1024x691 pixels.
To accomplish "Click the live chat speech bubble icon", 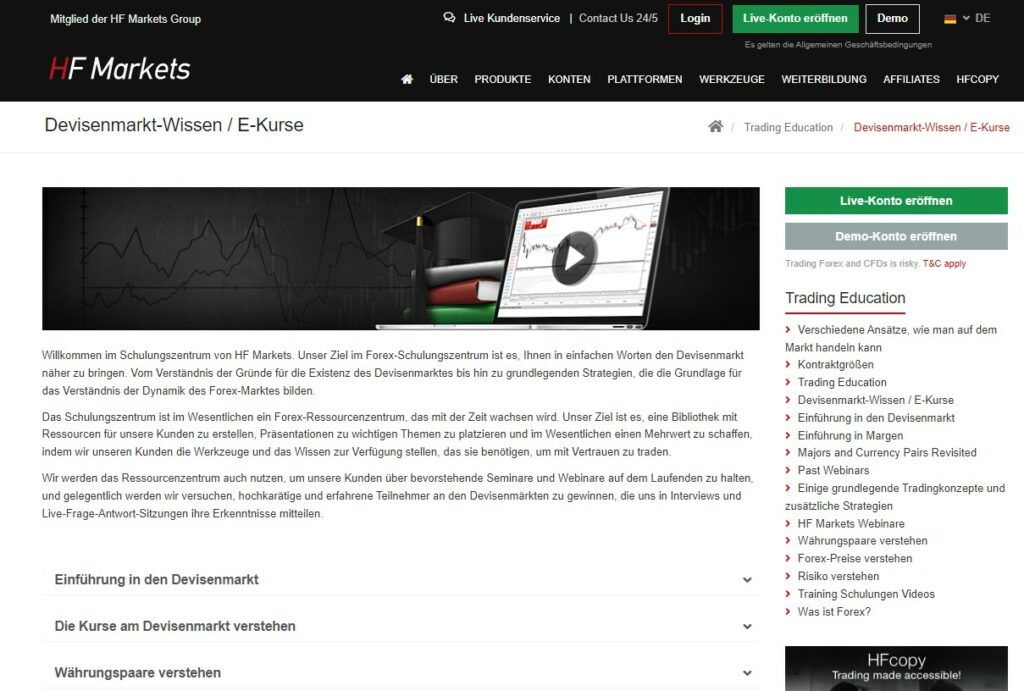I will [x=449, y=18].
